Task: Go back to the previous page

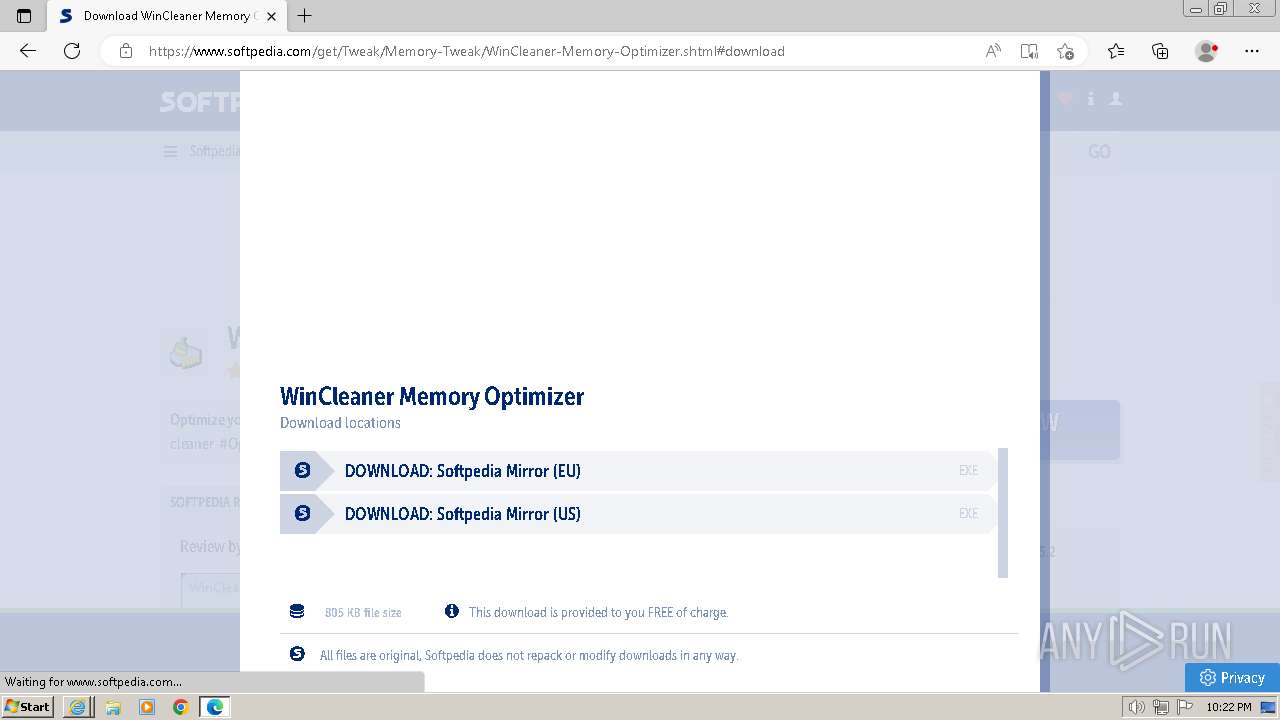Action: point(28,51)
